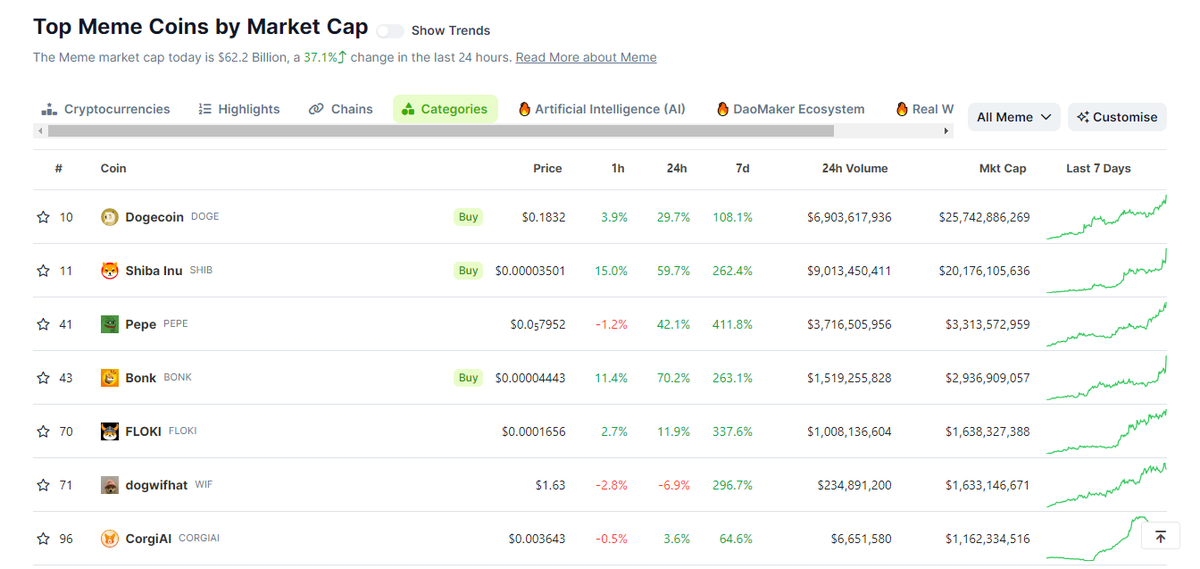Click the chain-link icon for Chains
Image resolution: width=1200 pixels, height=569 pixels.
point(316,109)
